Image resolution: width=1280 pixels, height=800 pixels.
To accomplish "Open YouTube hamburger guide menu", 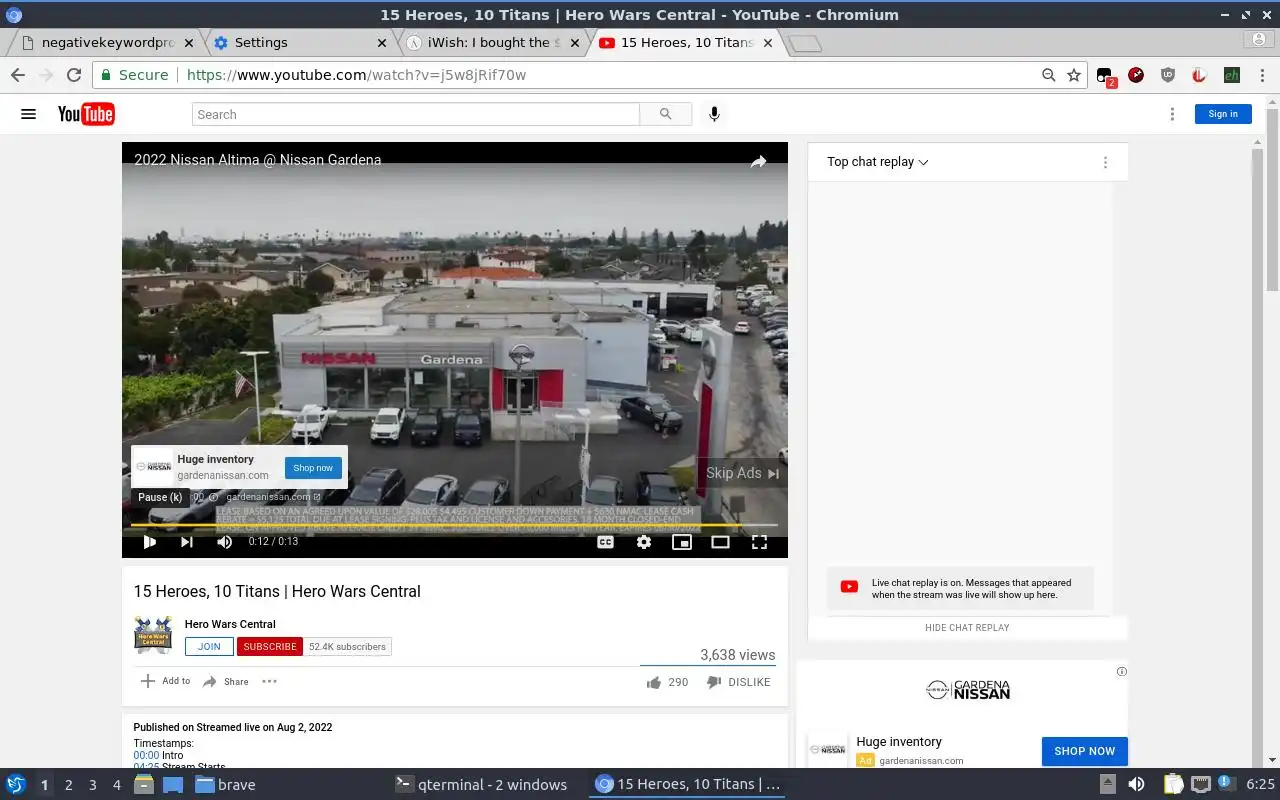I will pyautogui.click(x=28, y=114).
